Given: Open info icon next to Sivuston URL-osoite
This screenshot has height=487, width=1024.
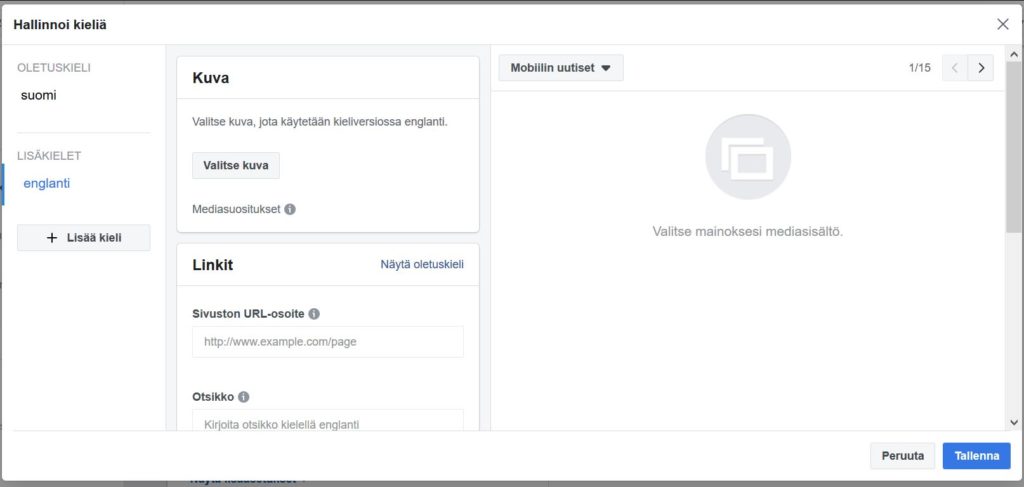Looking at the screenshot, I should tap(314, 313).
